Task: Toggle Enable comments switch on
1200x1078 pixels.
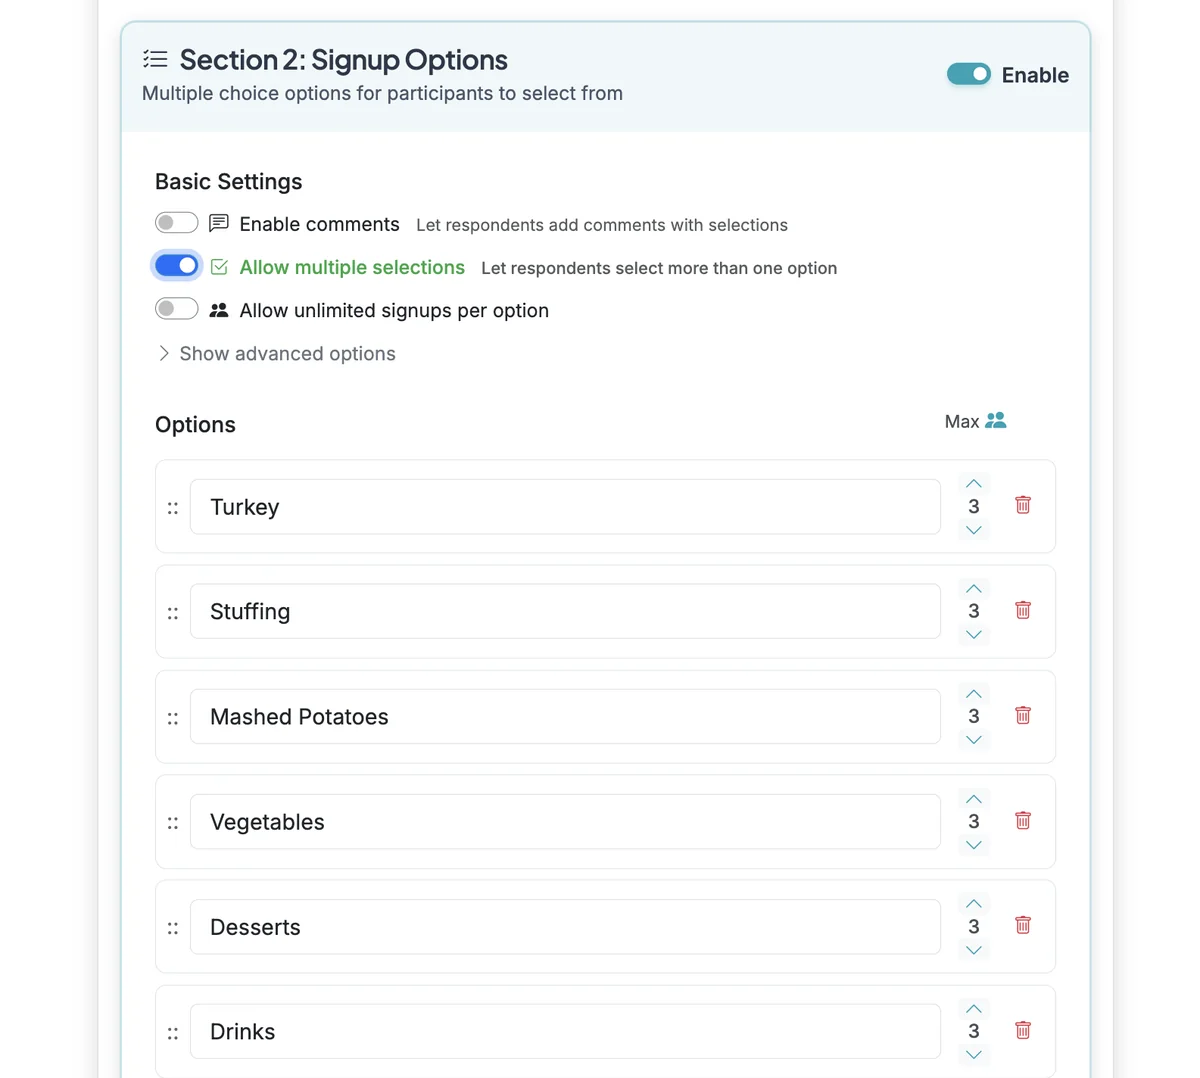Action: [x=177, y=223]
